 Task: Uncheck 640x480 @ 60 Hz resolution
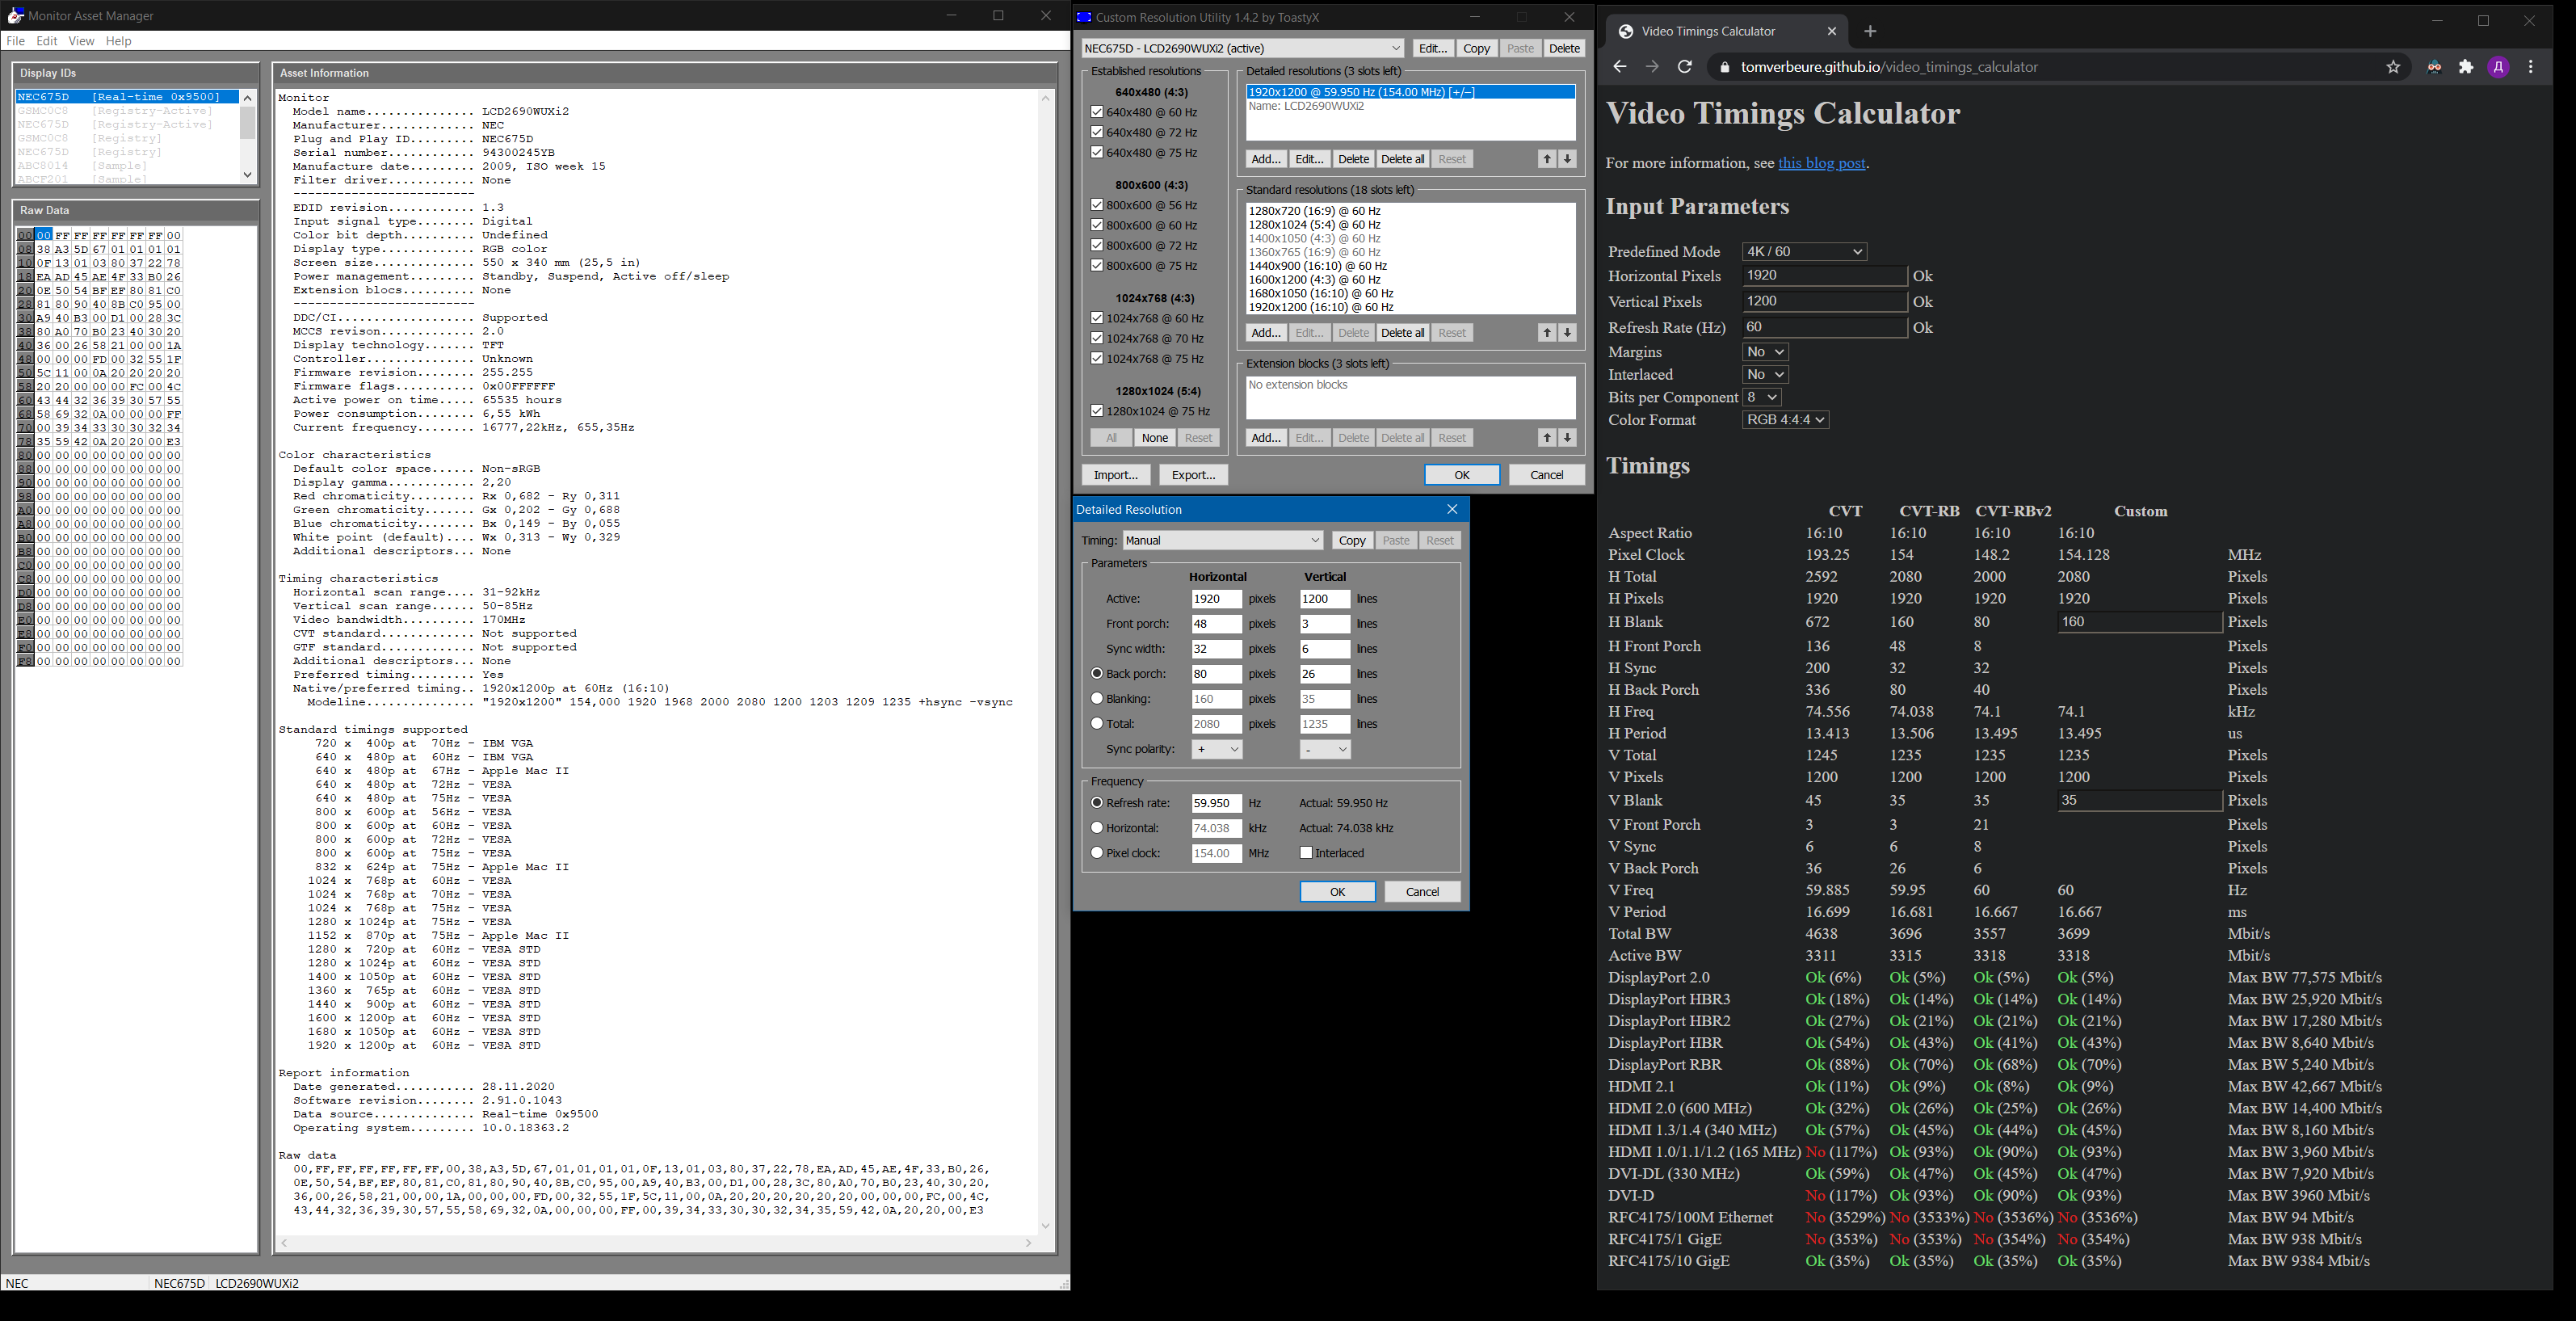pyautogui.click(x=1097, y=112)
